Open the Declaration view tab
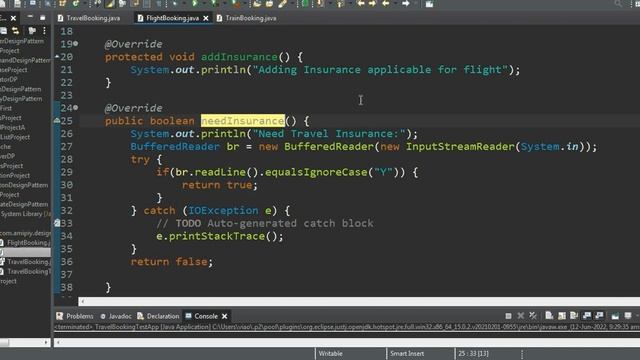 coord(158,316)
